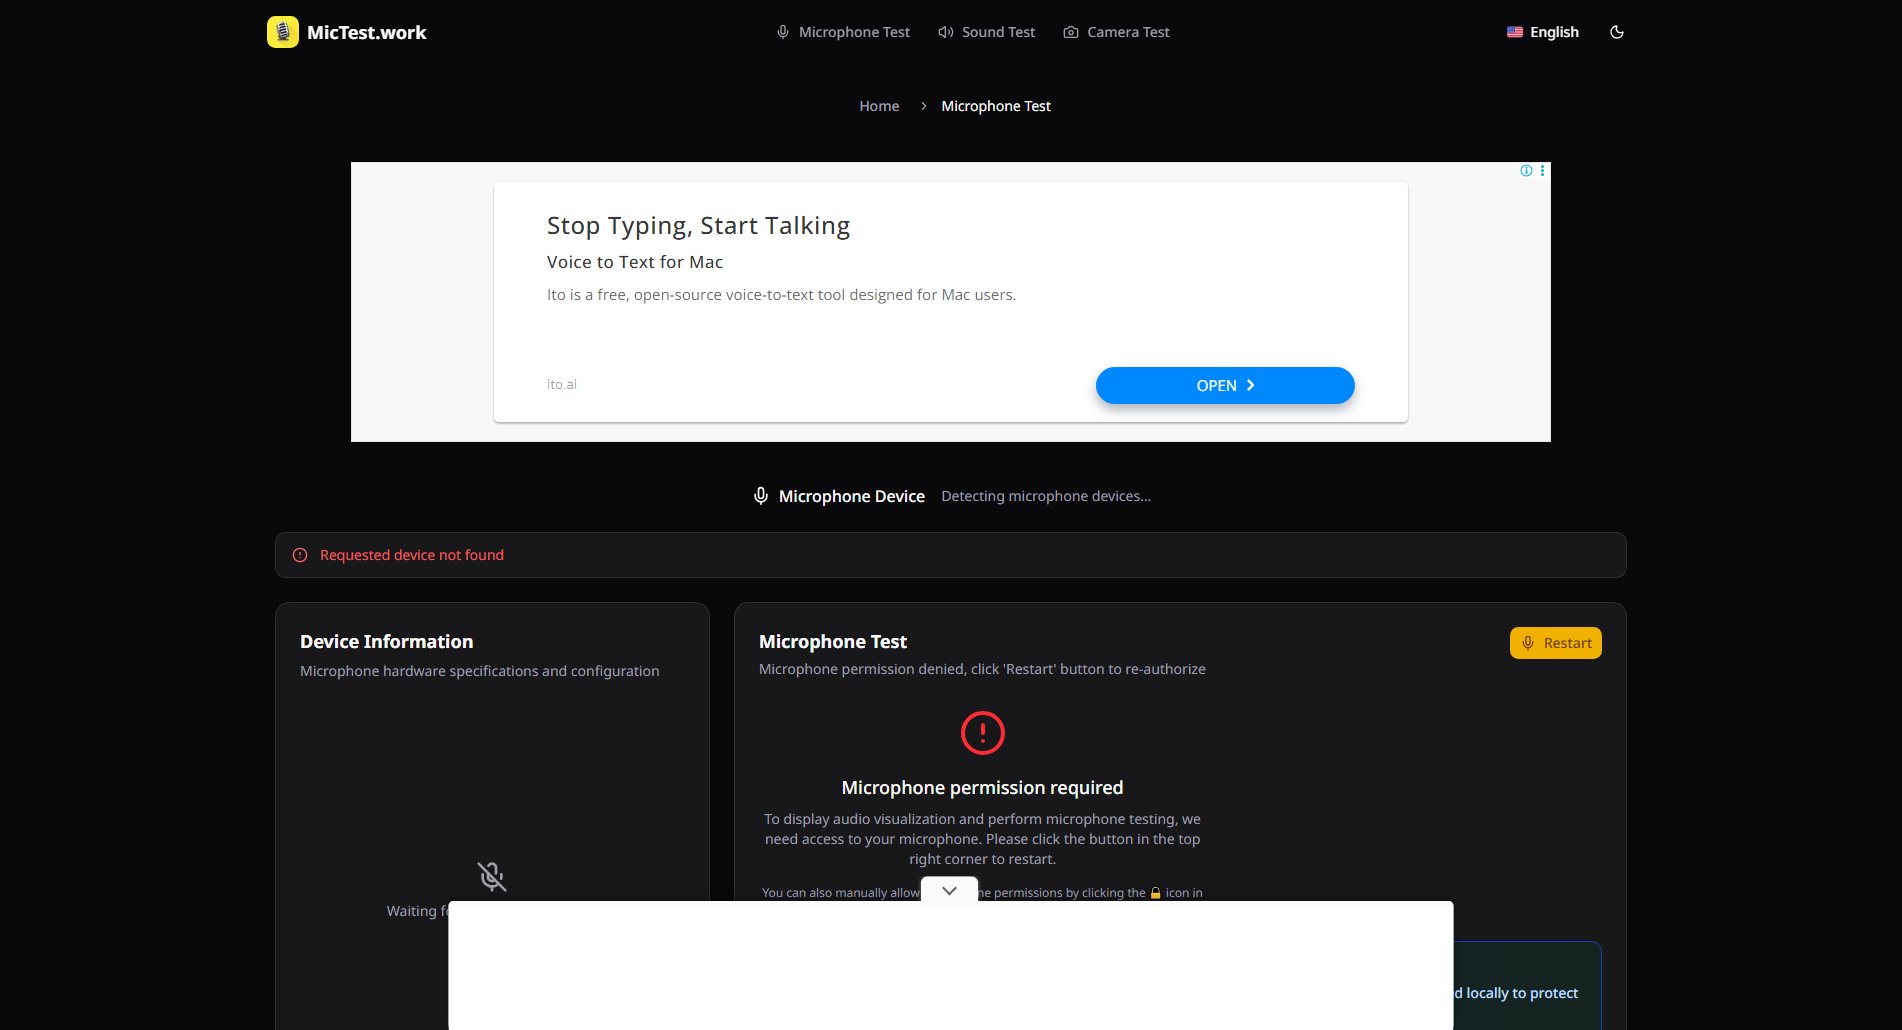Viewport: 1902px width, 1030px height.
Task: Click the Microphone Test panel heading
Action: click(x=833, y=642)
